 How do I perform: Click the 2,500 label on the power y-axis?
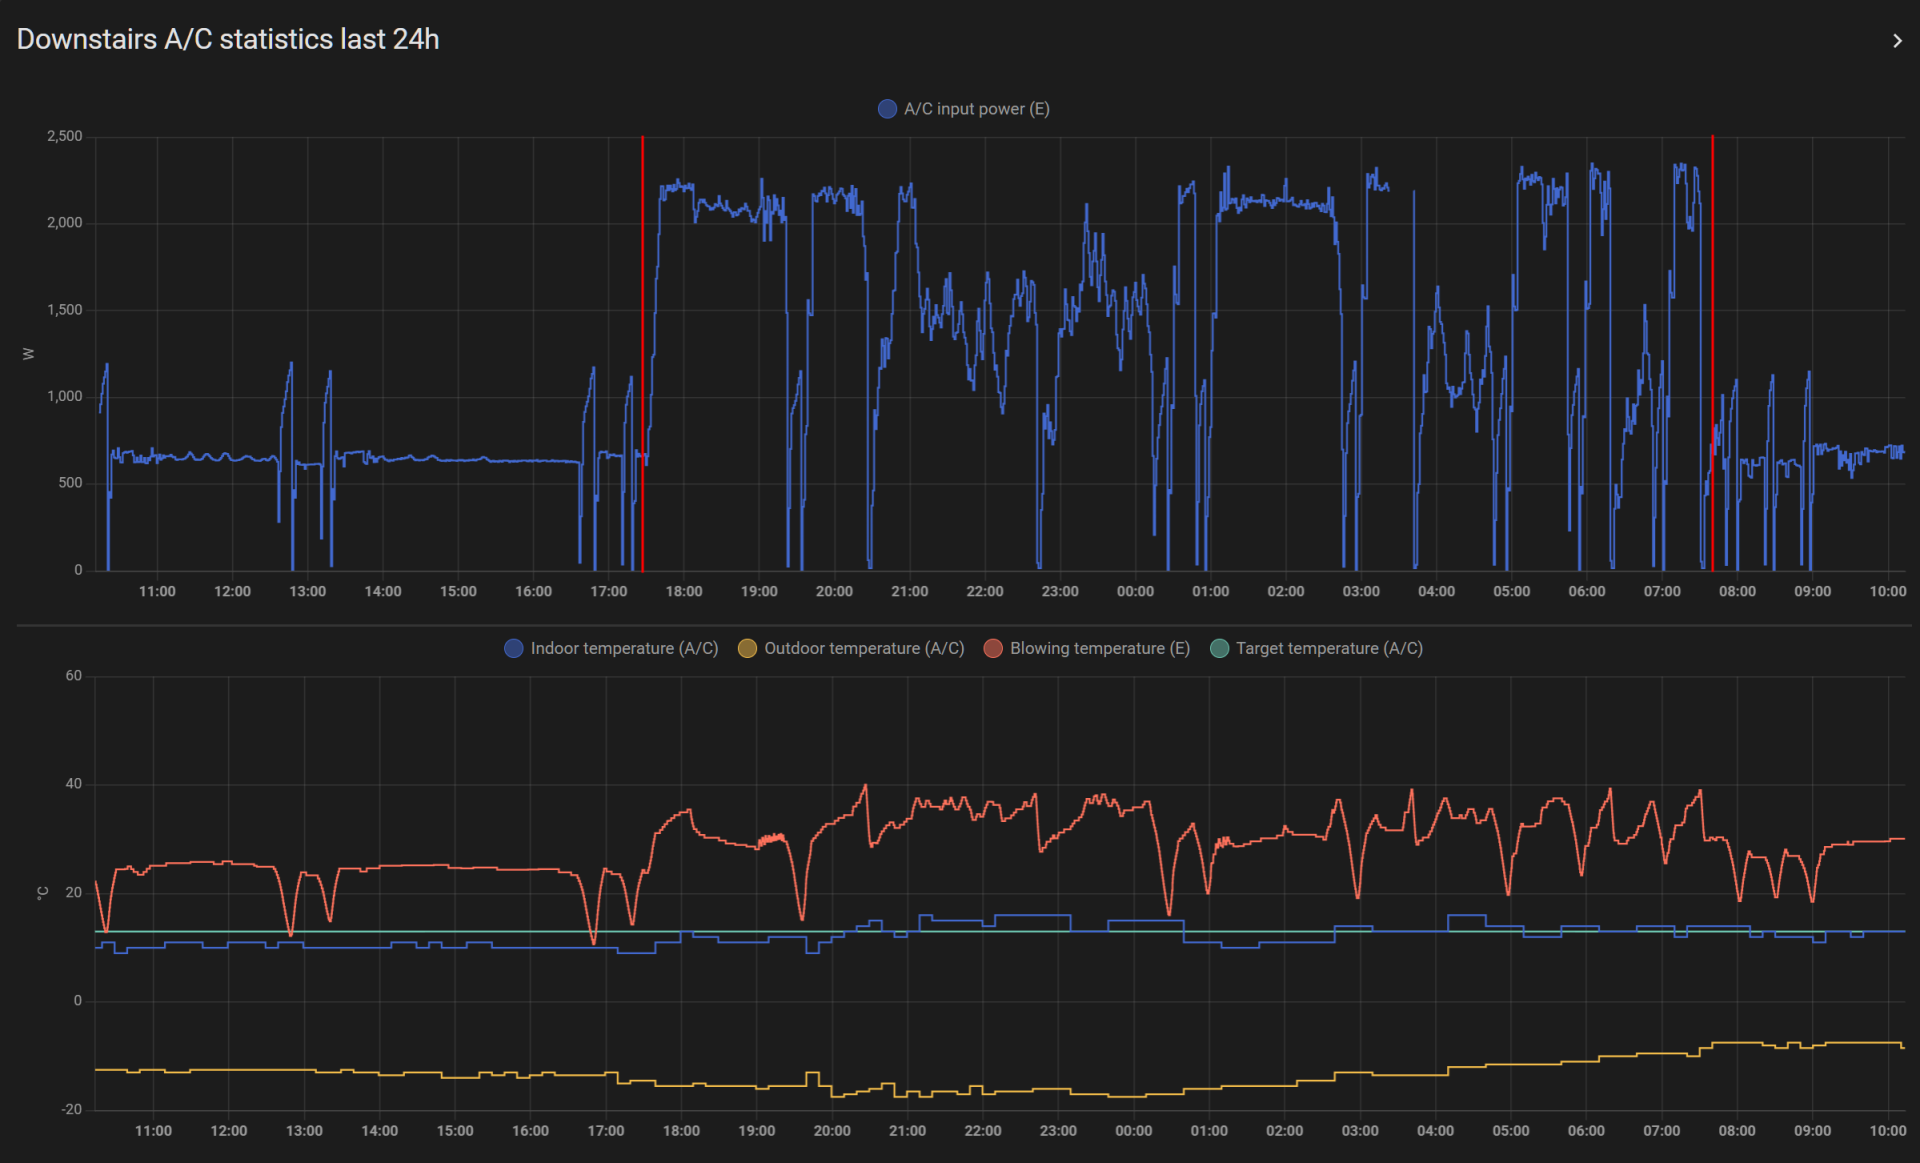tap(65, 136)
